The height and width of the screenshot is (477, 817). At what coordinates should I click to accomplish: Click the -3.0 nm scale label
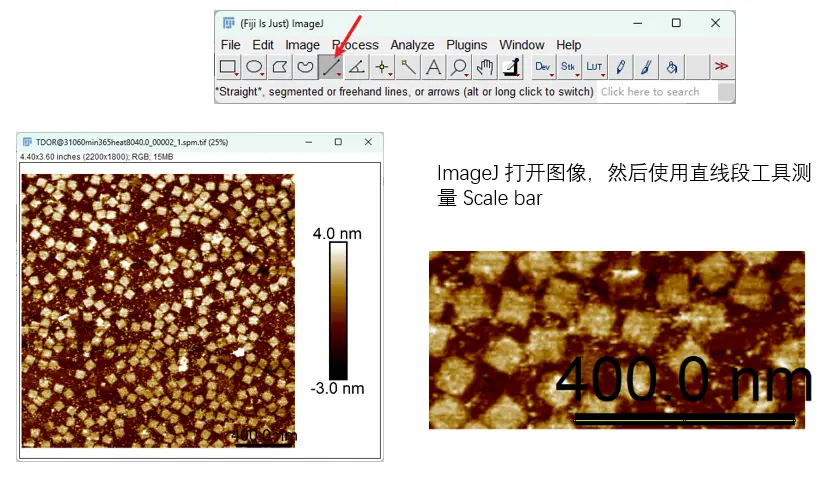[337, 388]
